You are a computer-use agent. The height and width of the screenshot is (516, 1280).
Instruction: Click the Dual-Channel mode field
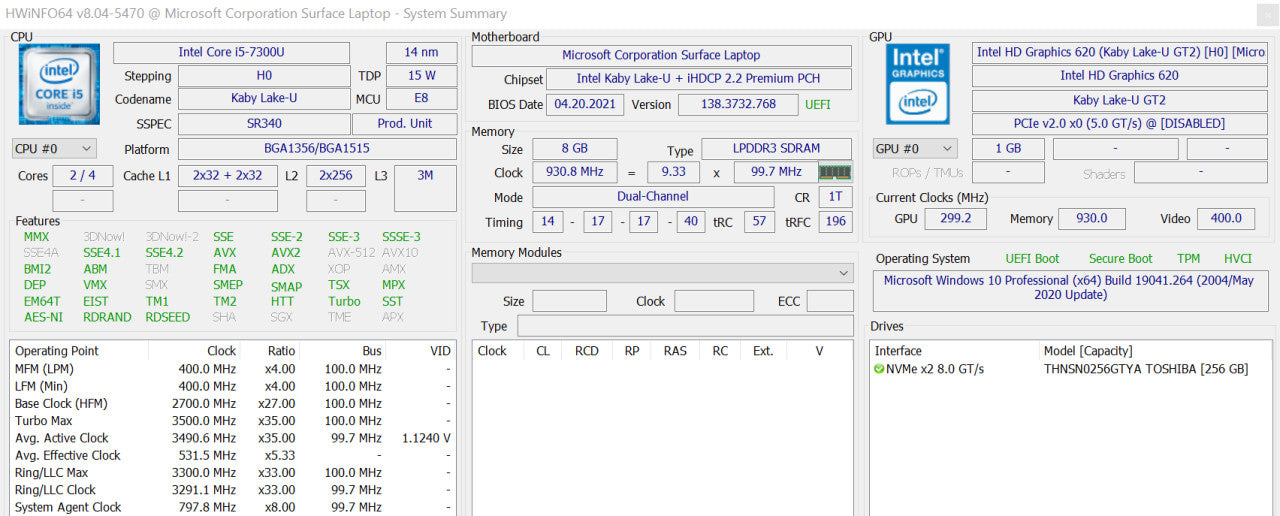652,197
